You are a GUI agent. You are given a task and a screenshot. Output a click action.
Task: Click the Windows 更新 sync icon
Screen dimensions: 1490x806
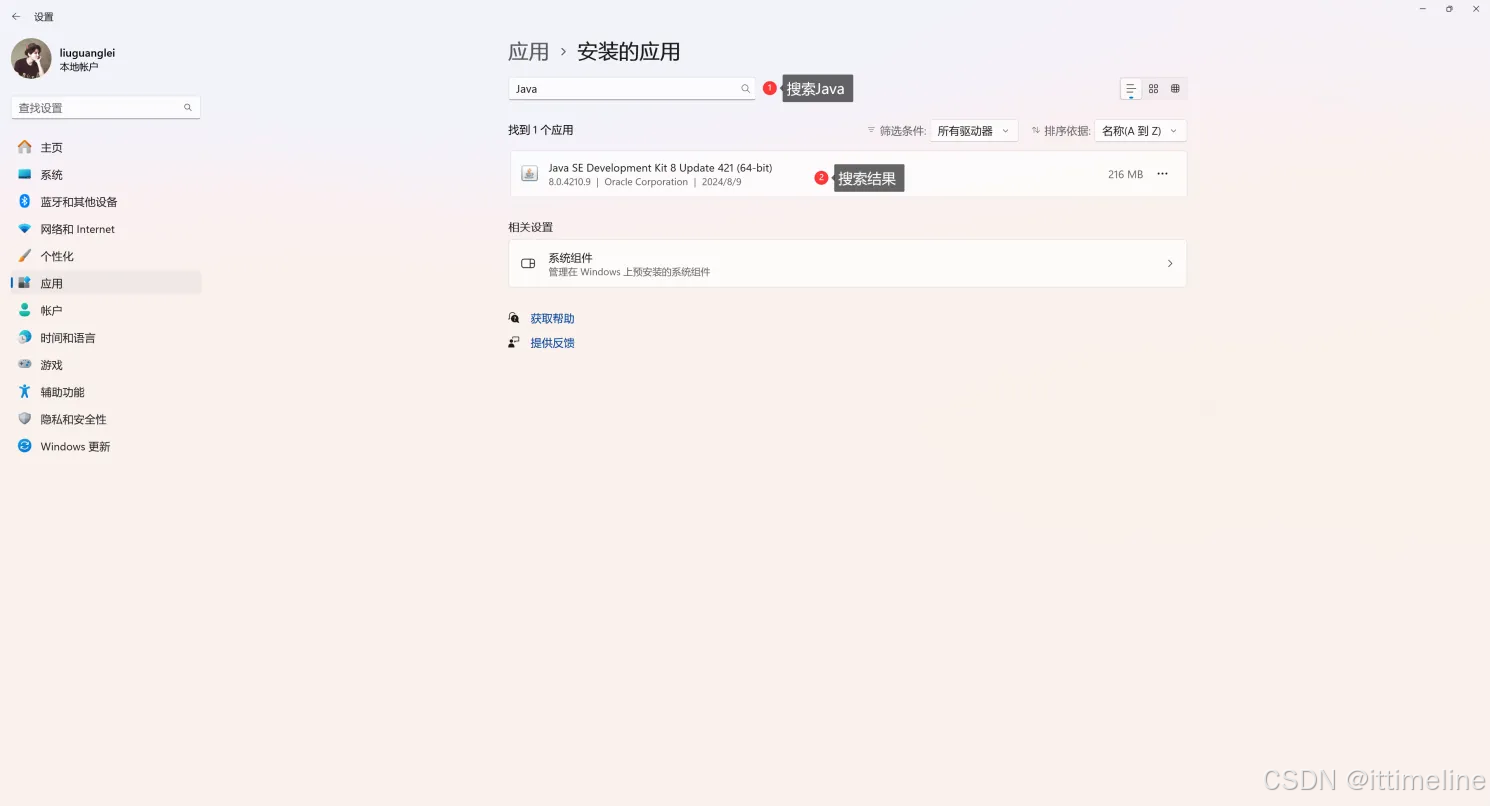tap(25, 446)
